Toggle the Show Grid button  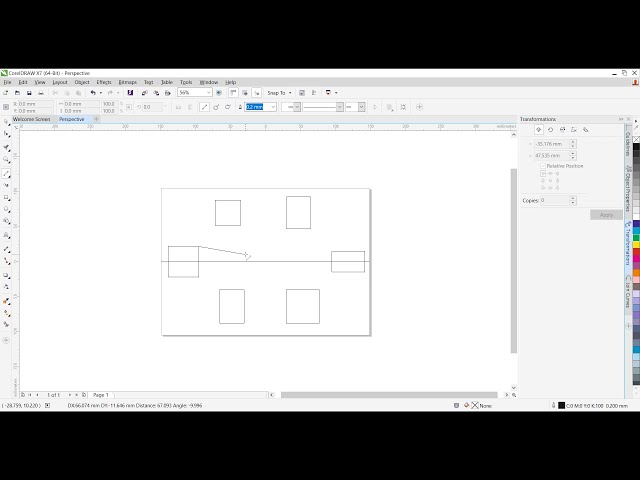point(245,93)
